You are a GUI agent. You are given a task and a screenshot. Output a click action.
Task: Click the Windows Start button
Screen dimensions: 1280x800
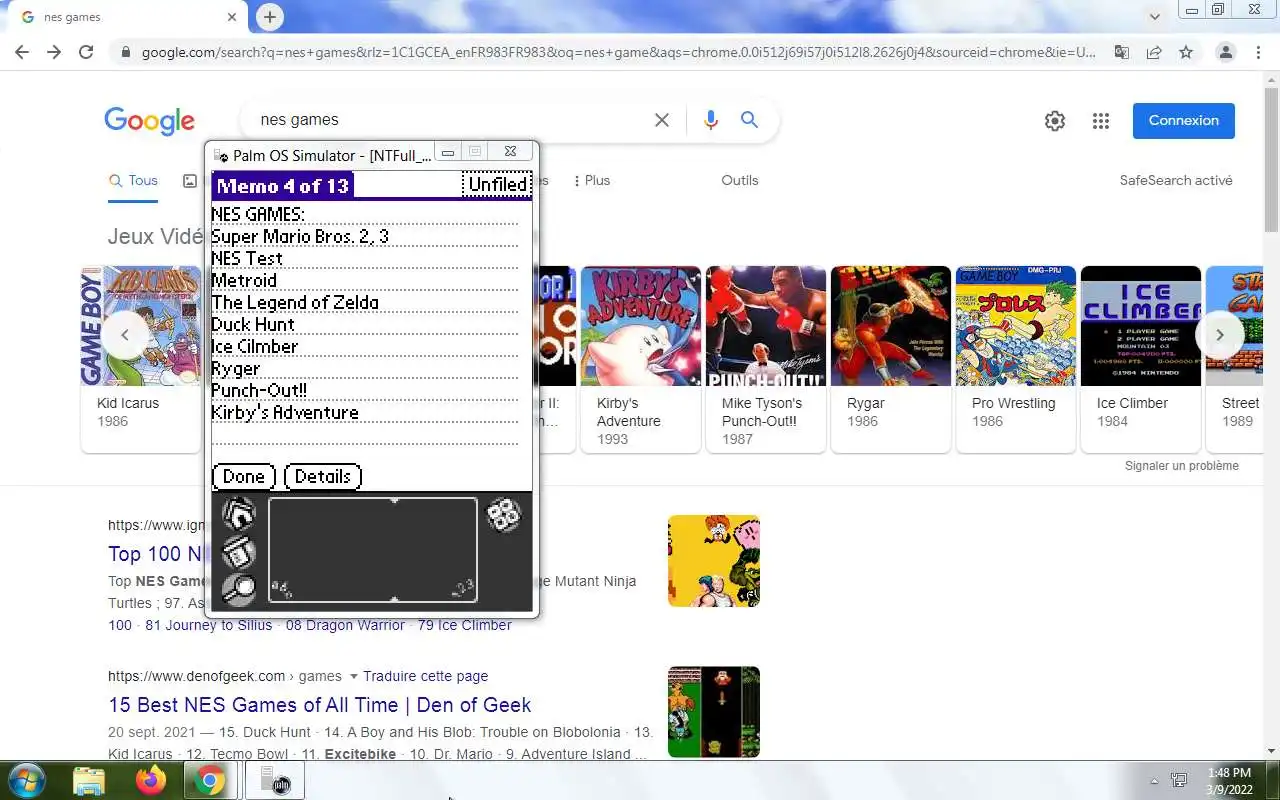point(25,780)
